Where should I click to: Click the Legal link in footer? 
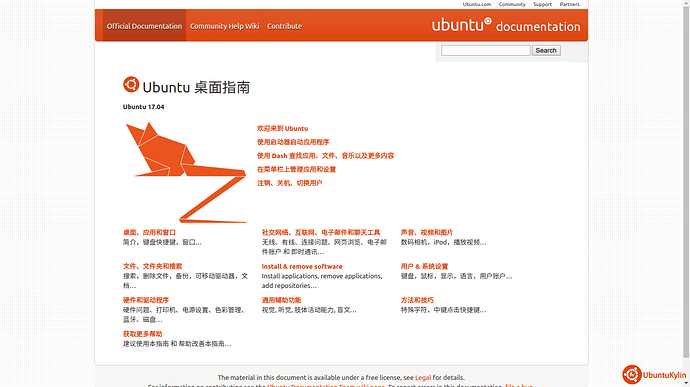pyautogui.click(x=423, y=378)
